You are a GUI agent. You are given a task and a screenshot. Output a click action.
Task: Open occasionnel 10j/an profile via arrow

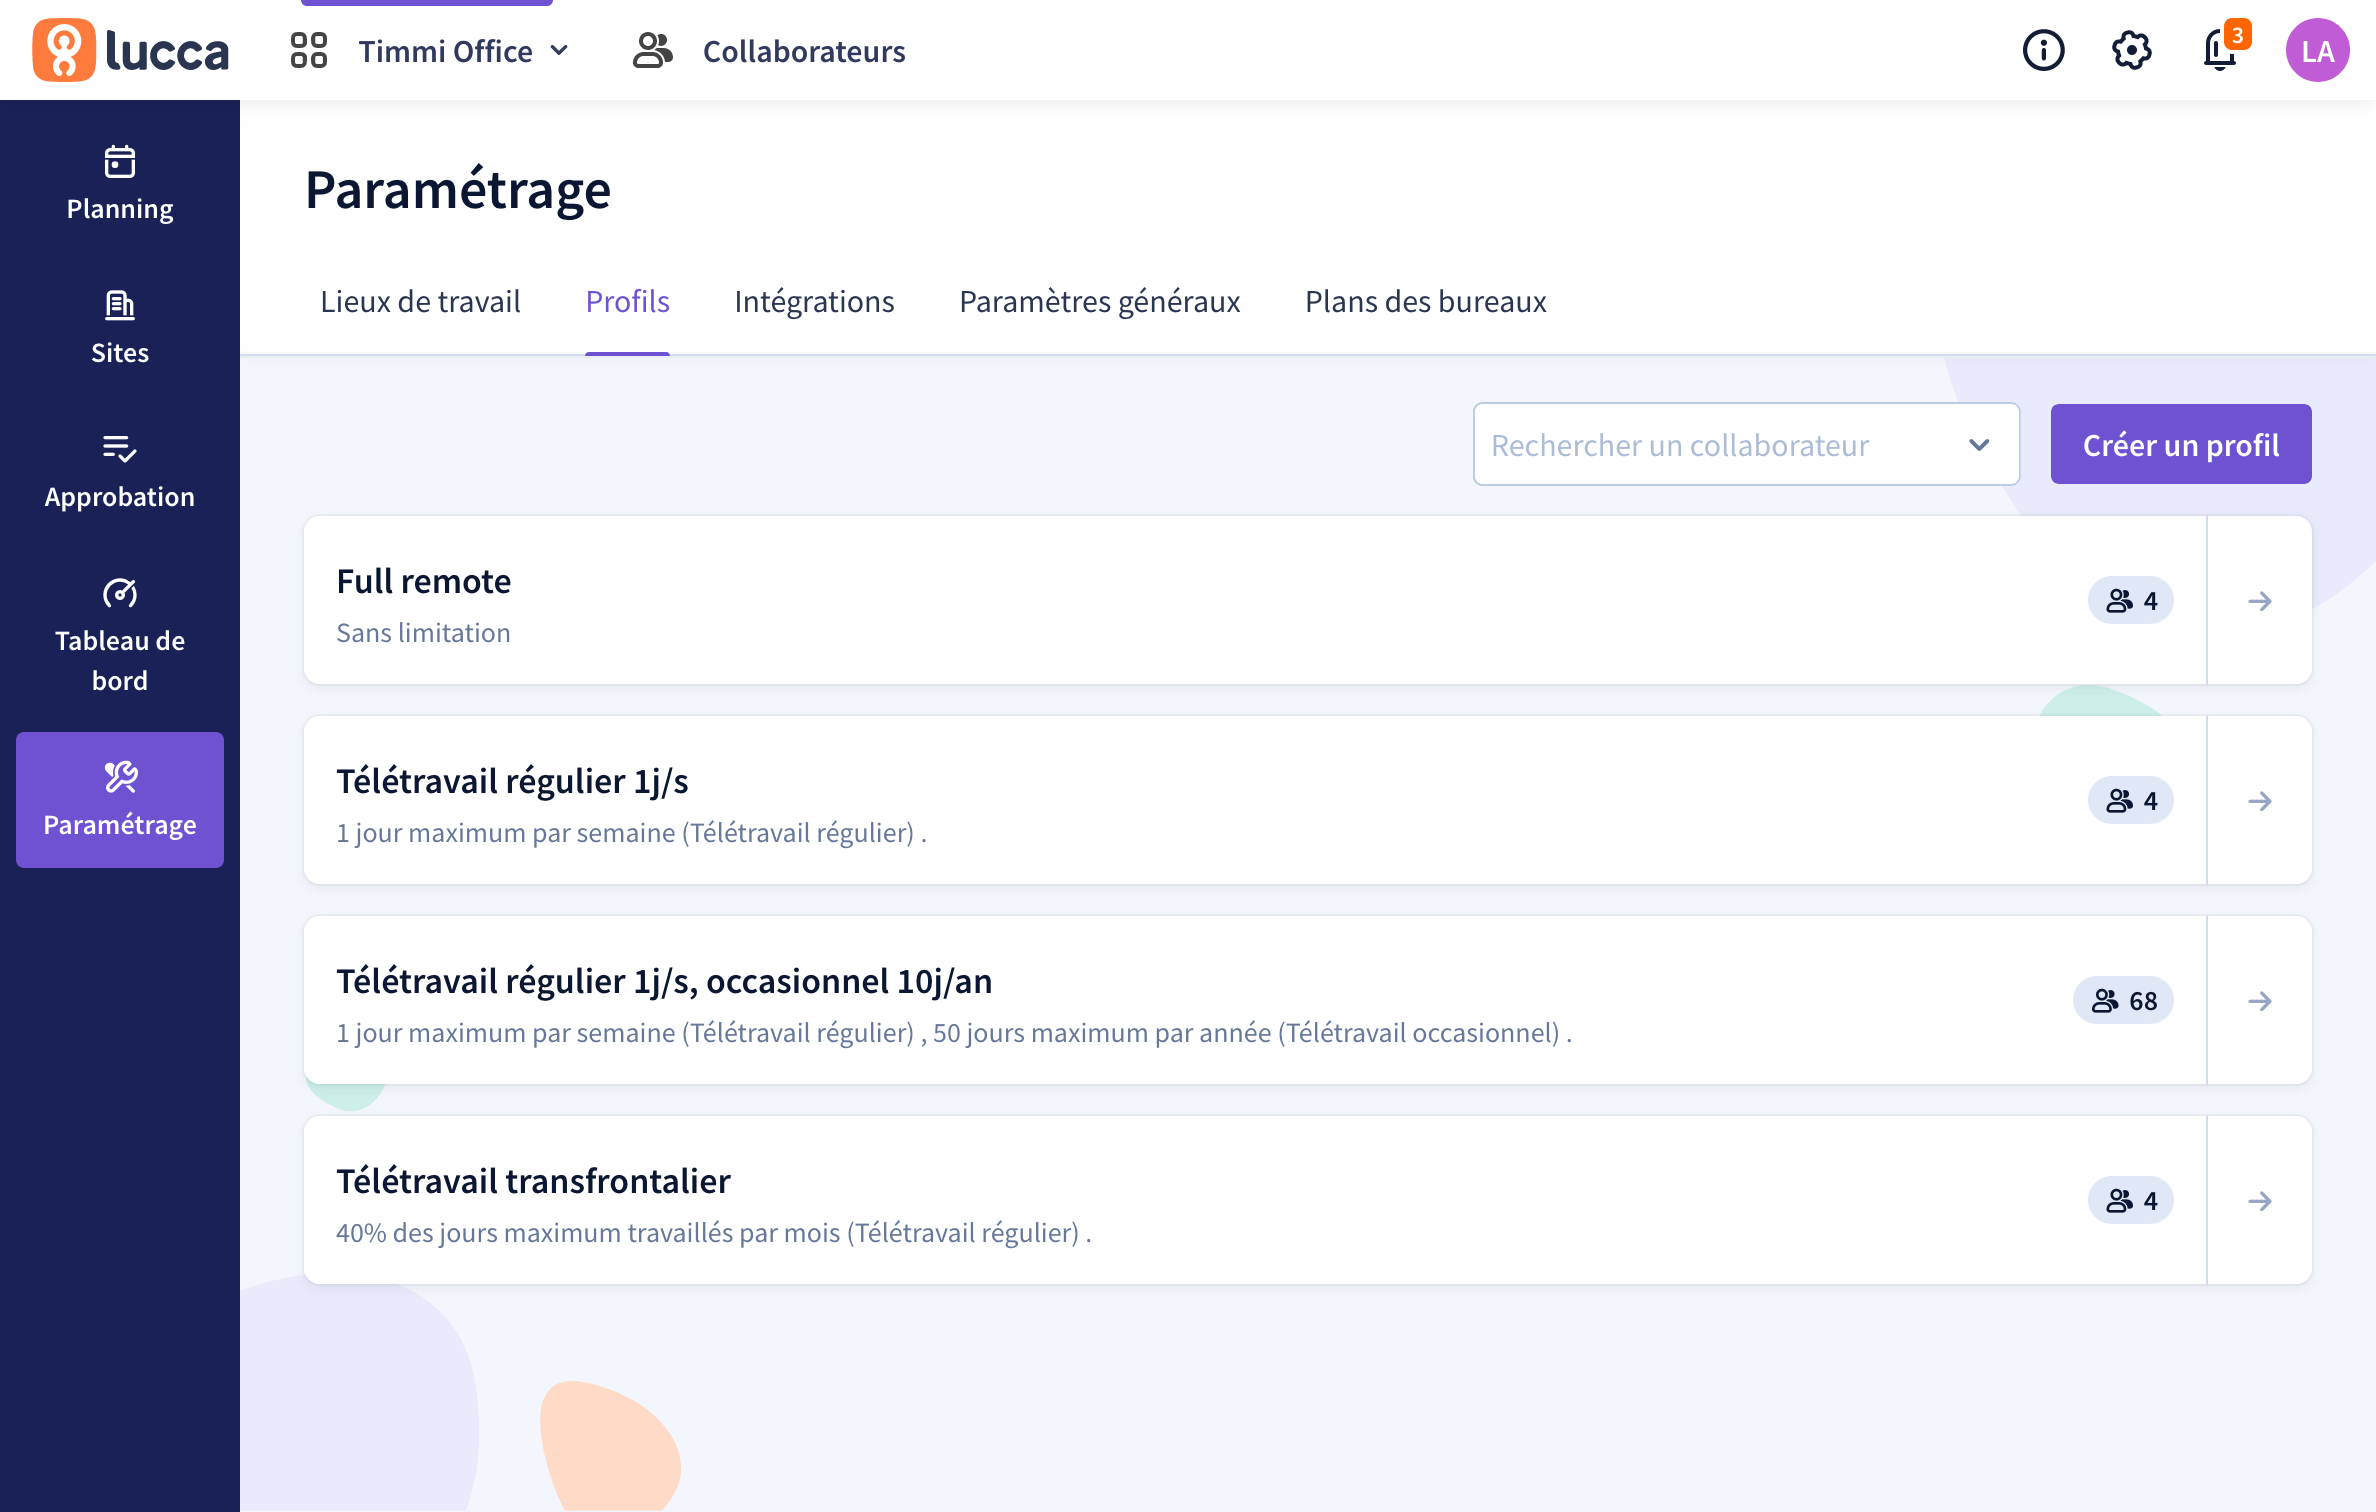coord(2259,1000)
